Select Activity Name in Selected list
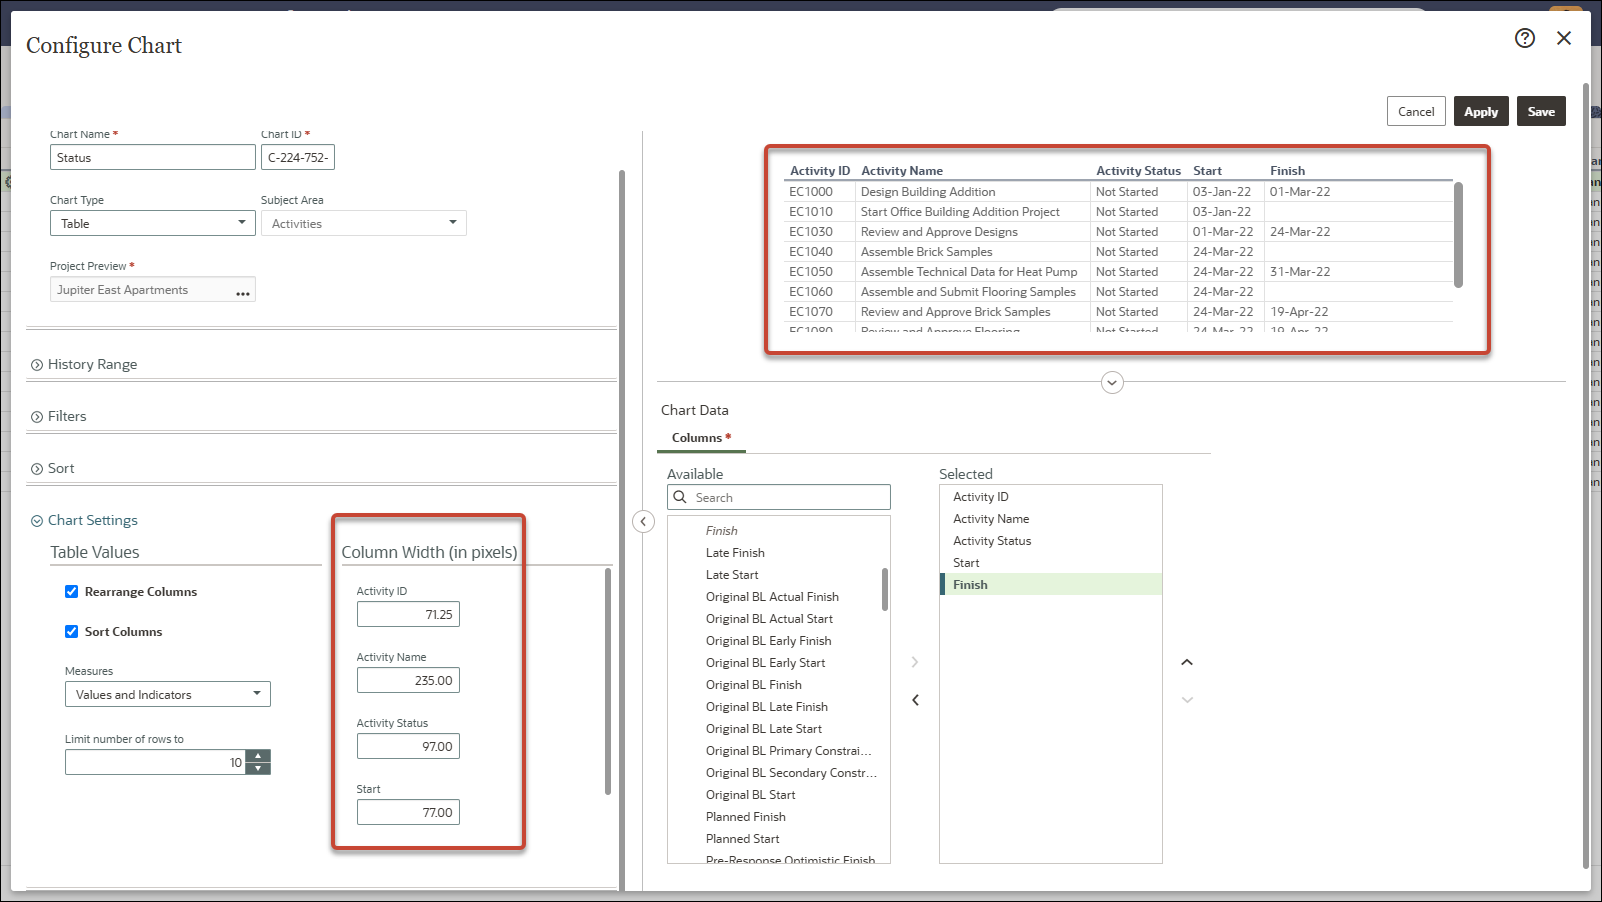Viewport: 1602px width, 902px height. (1051, 519)
